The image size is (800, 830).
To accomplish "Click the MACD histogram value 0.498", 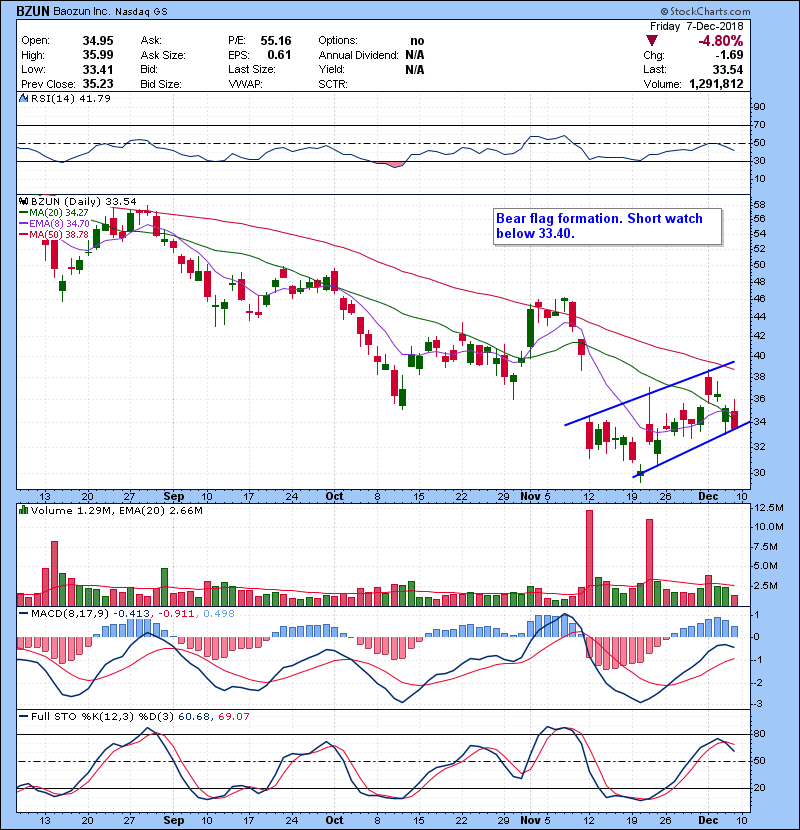I will point(219,613).
